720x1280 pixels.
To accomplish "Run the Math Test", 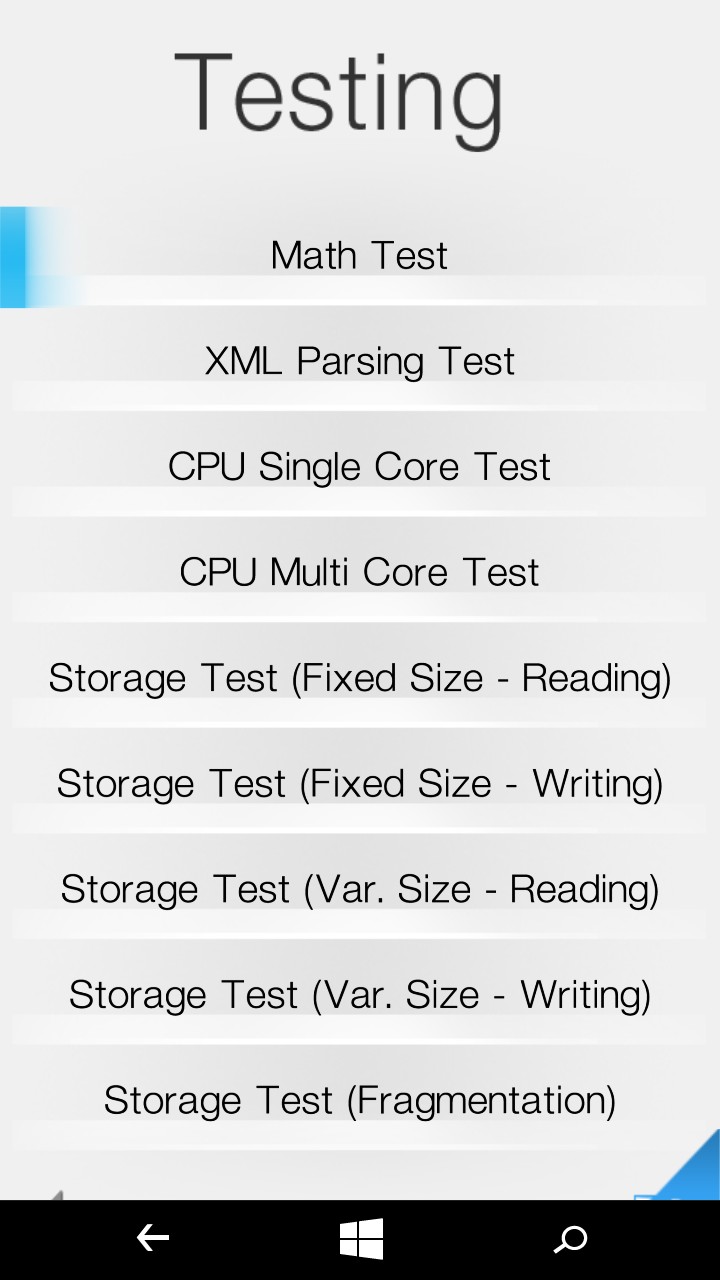I will point(359,255).
